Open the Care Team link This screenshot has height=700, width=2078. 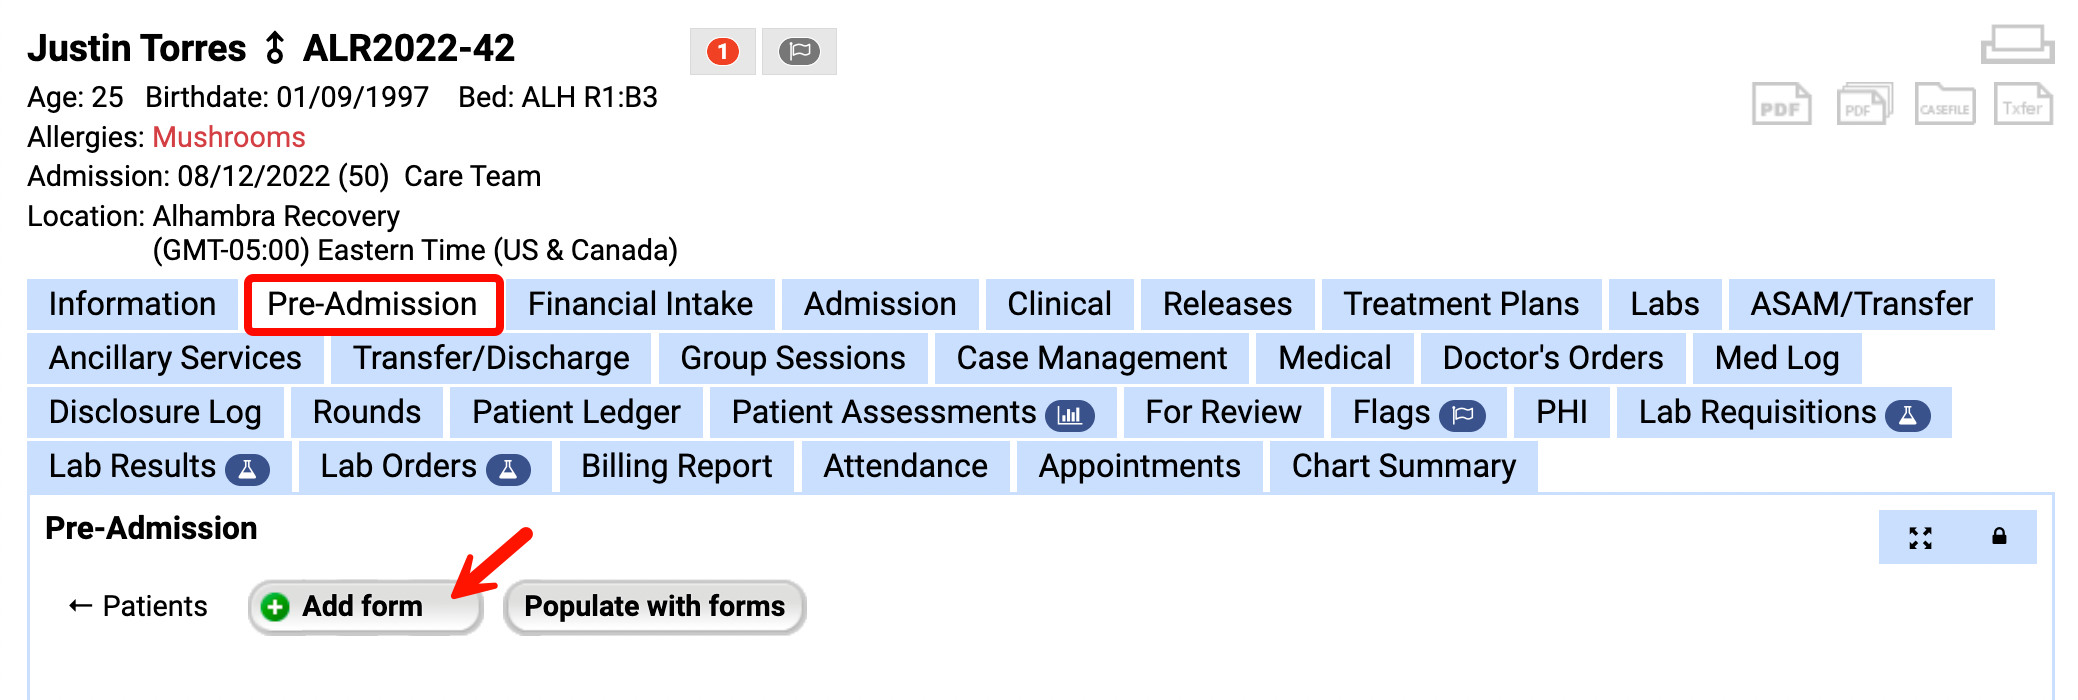pyautogui.click(x=471, y=176)
